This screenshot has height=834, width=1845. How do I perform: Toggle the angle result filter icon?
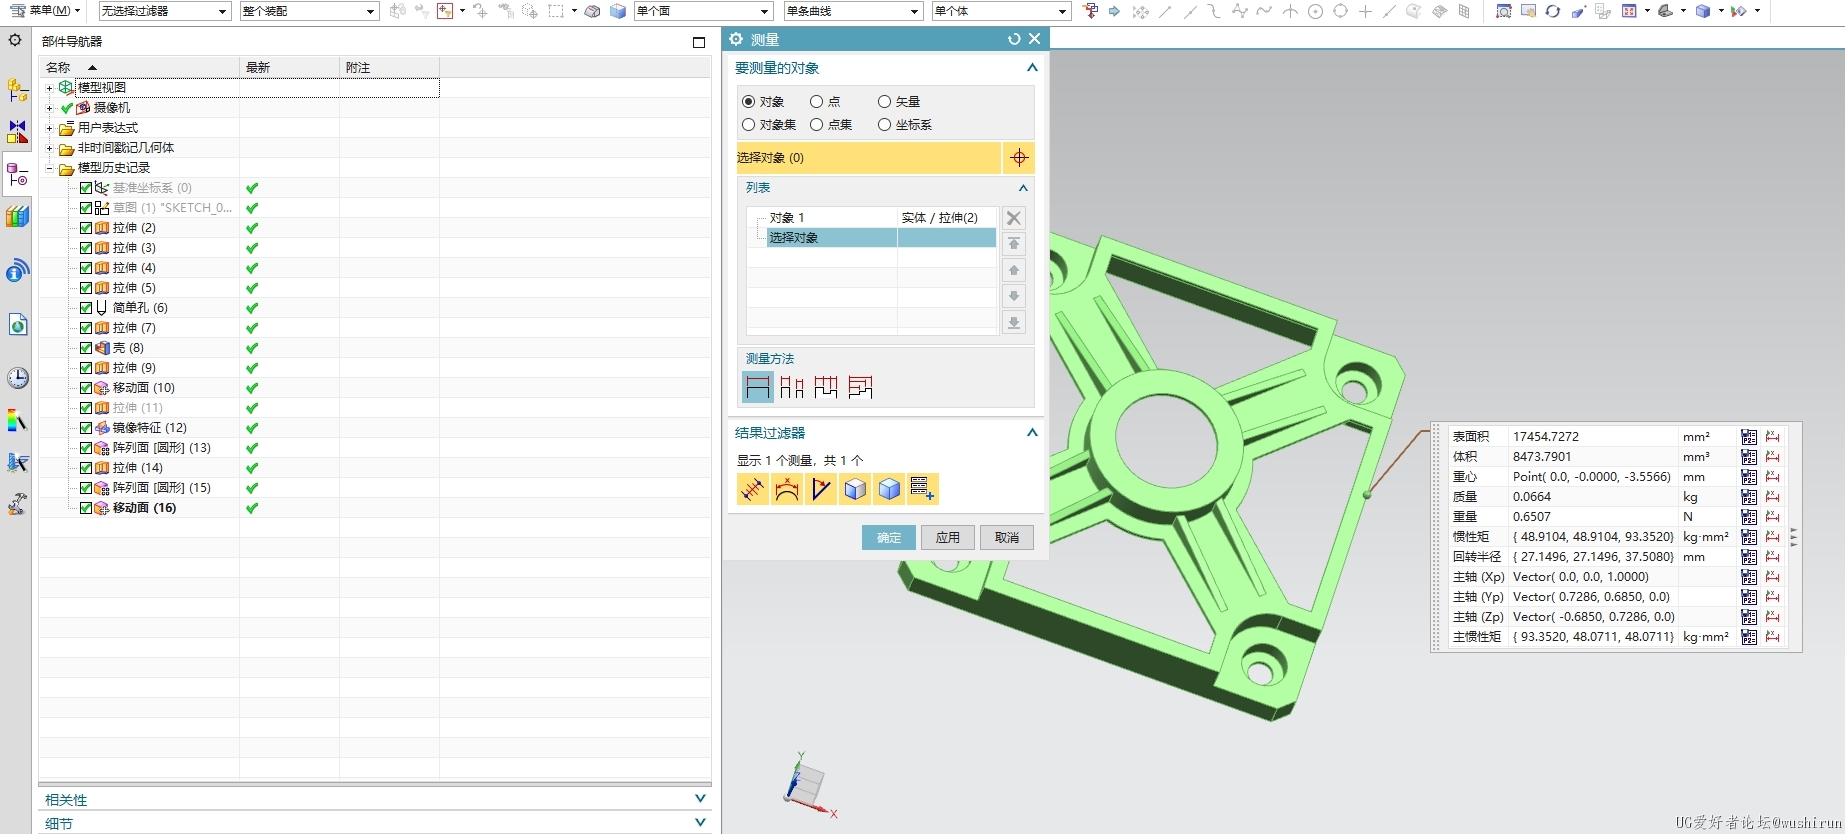[x=821, y=489]
